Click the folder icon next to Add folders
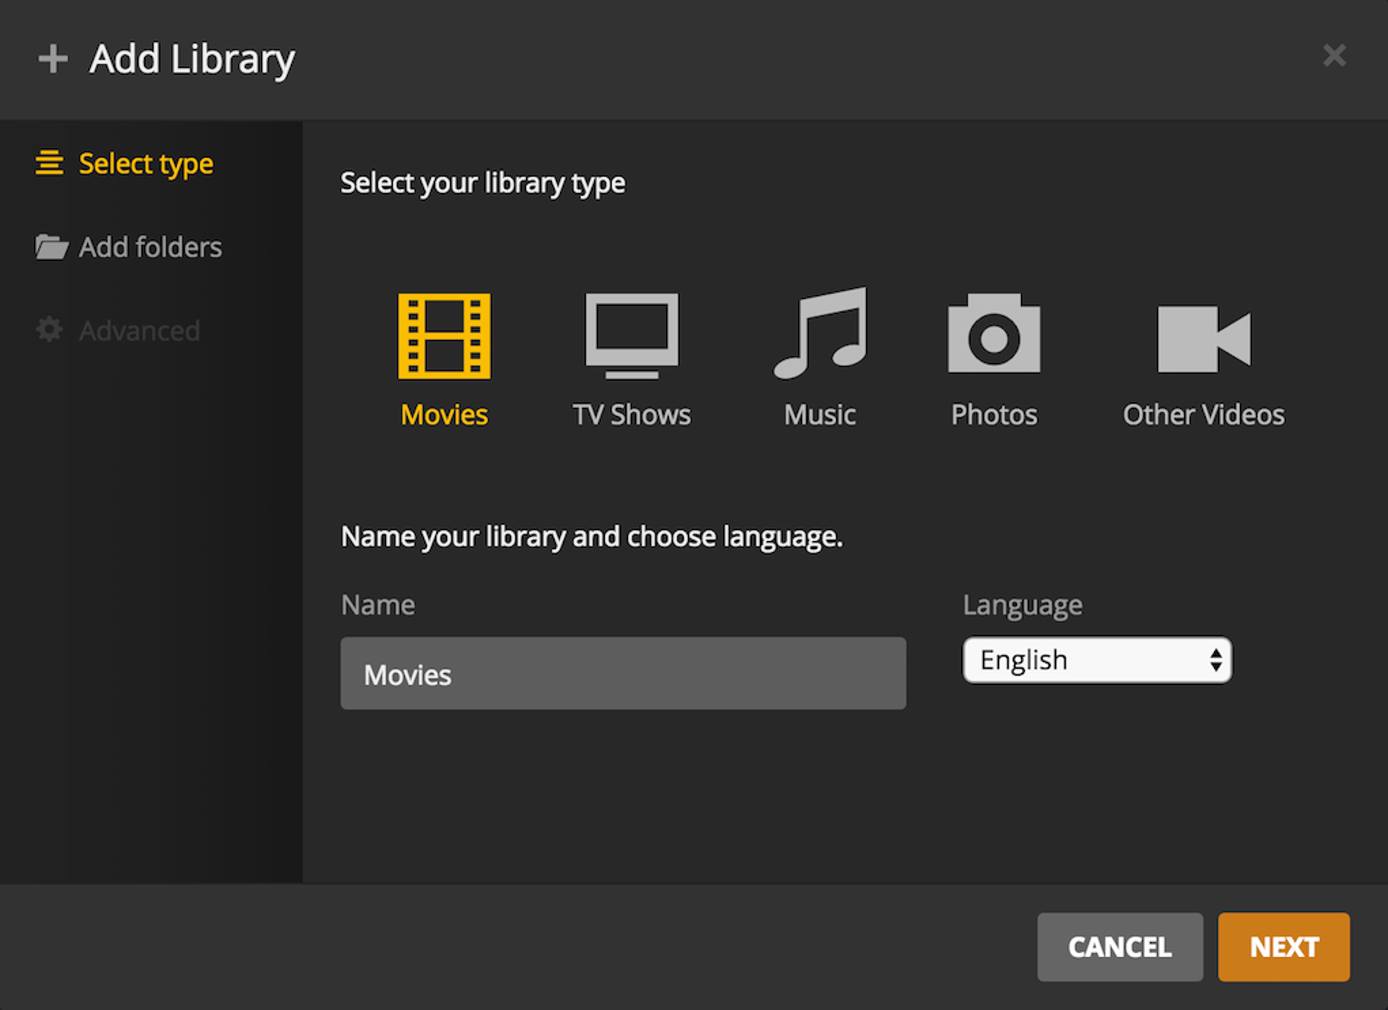 tap(50, 246)
